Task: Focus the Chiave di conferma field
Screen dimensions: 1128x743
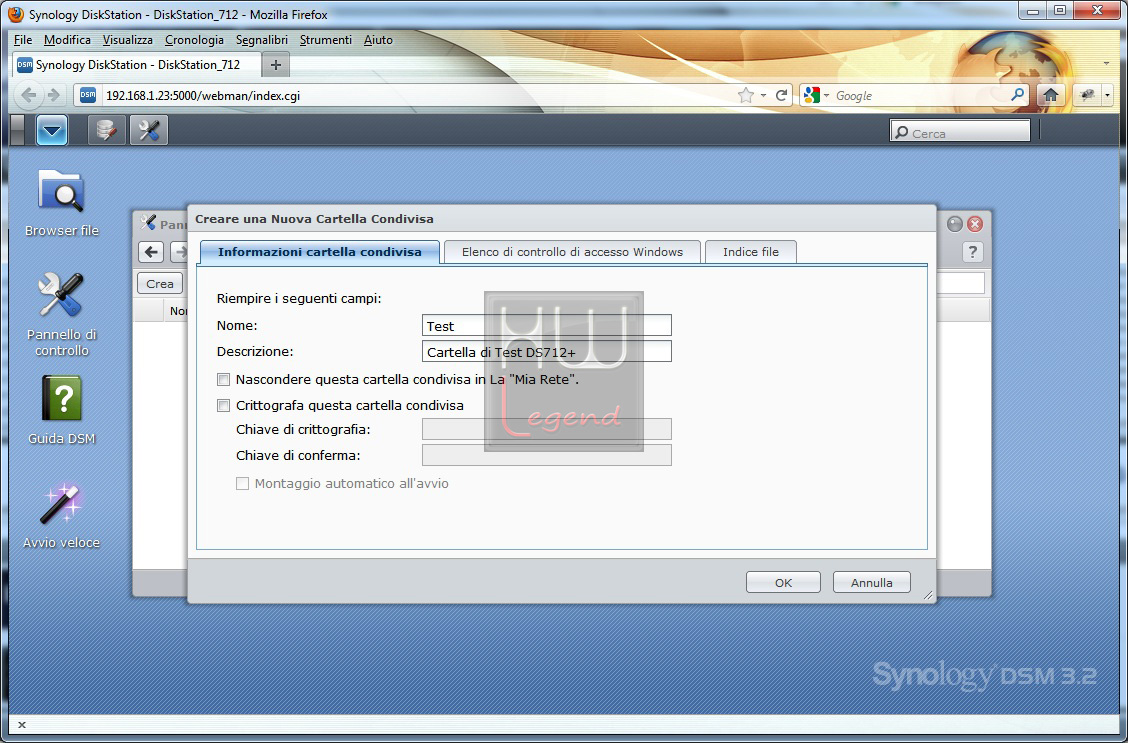Action: click(x=547, y=455)
